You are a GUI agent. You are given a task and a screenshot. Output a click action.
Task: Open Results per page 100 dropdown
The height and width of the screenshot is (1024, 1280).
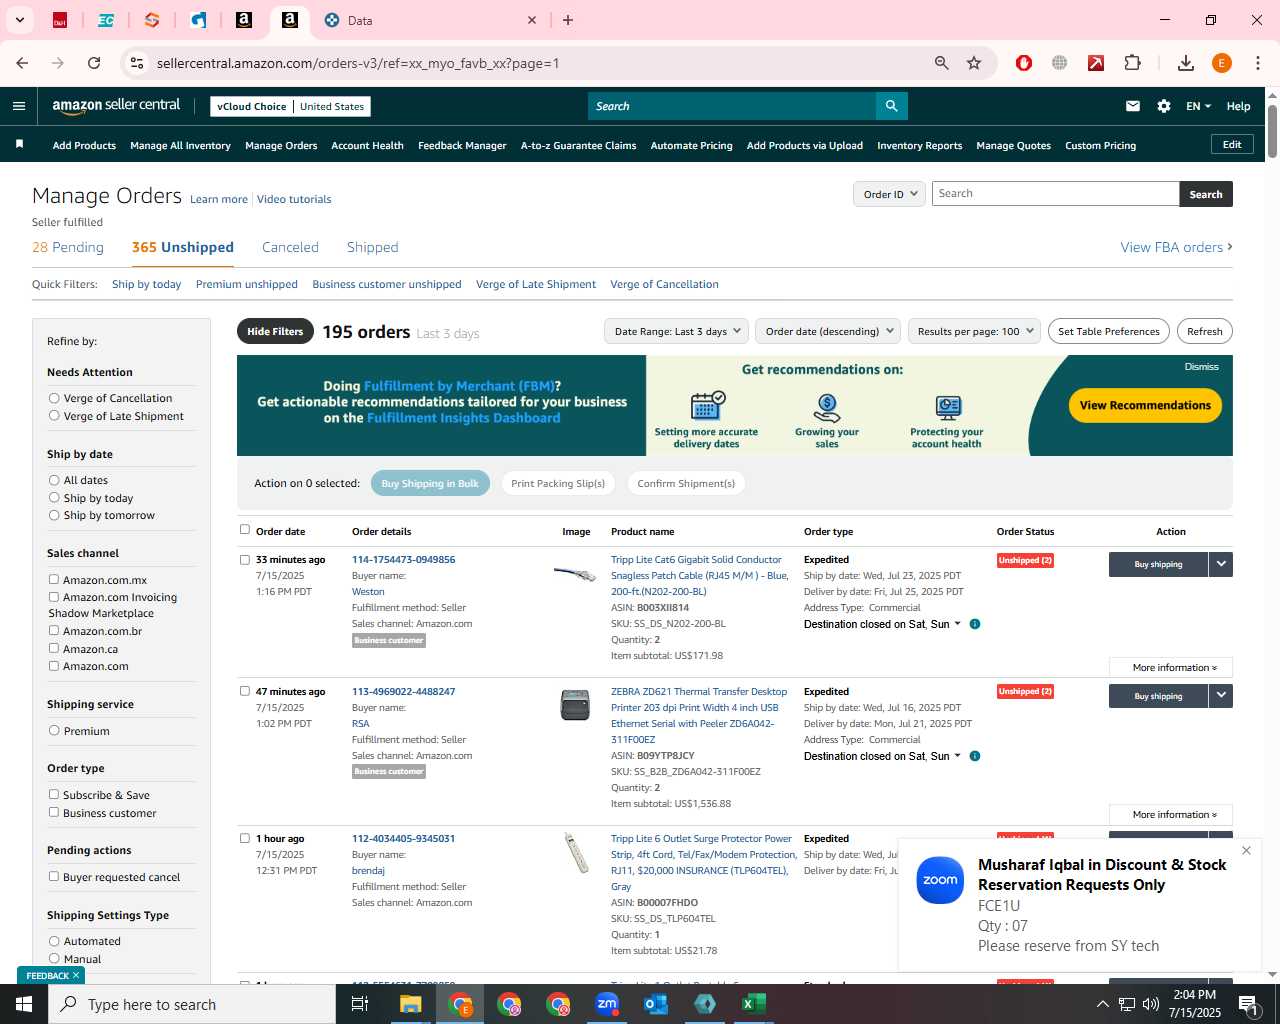coord(974,331)
